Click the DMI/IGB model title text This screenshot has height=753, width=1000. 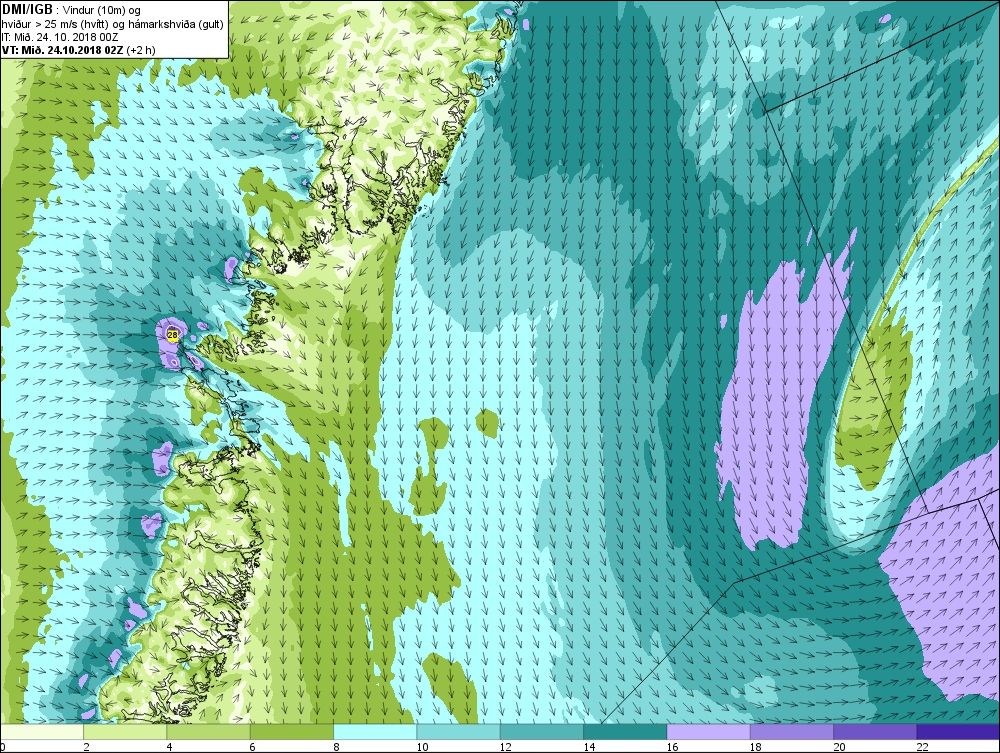(27, 9)
